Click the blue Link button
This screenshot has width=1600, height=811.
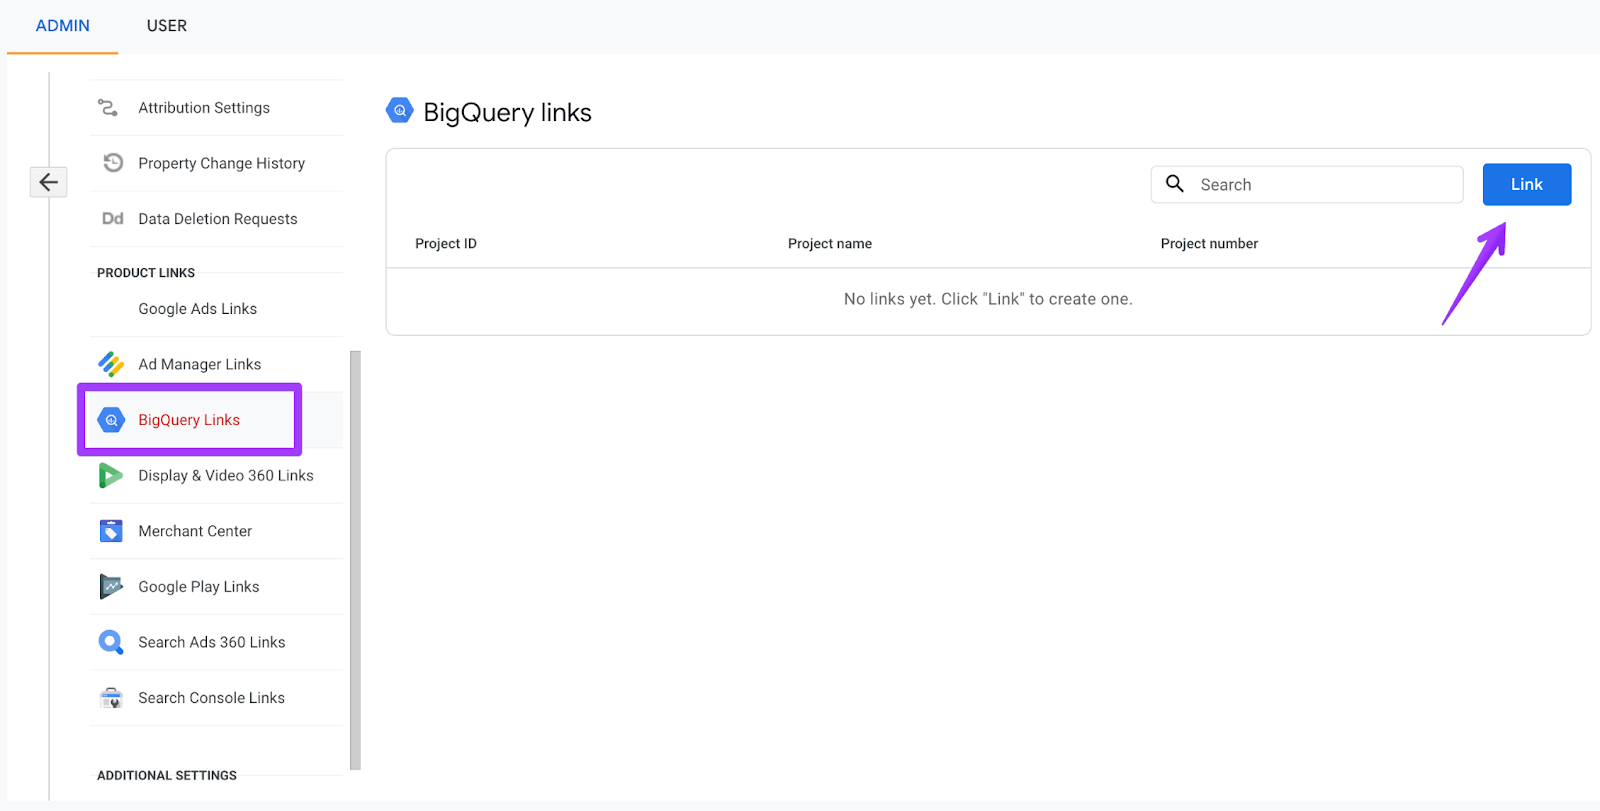(x=1526, y=184)
